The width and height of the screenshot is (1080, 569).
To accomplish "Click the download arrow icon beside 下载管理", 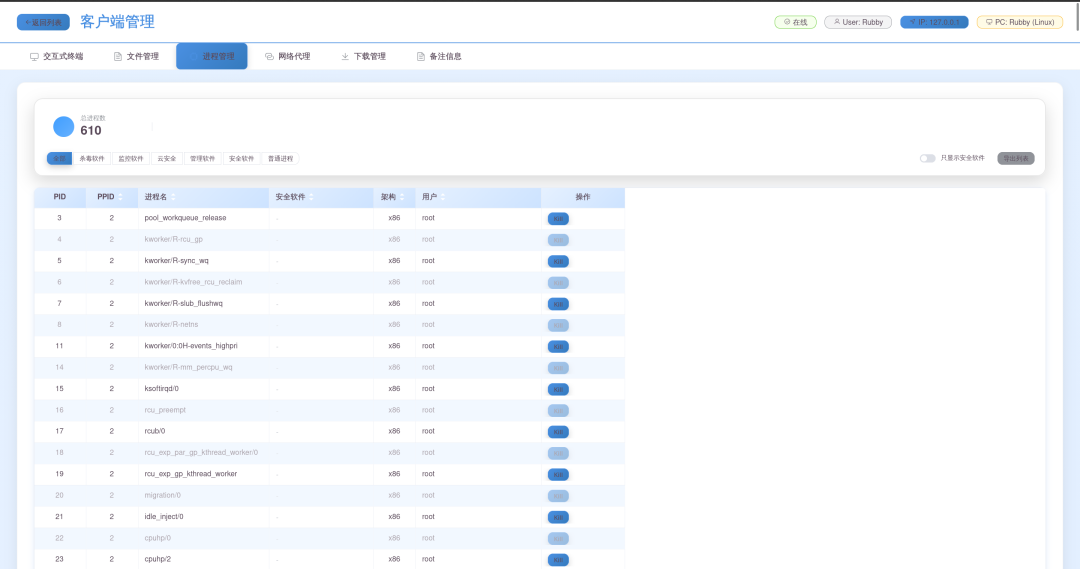I will [345, 56].
